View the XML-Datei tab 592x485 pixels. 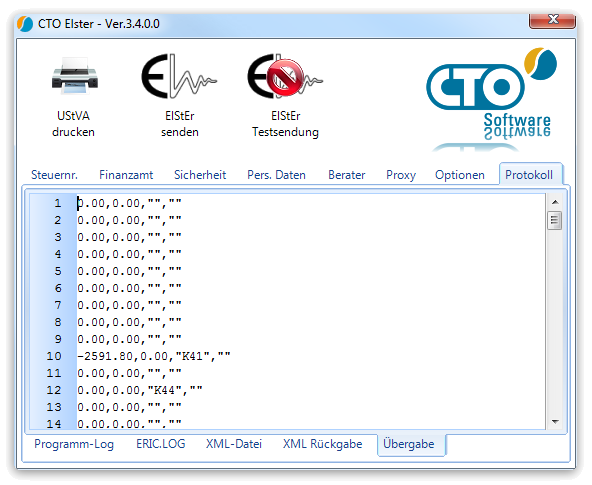click(x=234, y=444)
